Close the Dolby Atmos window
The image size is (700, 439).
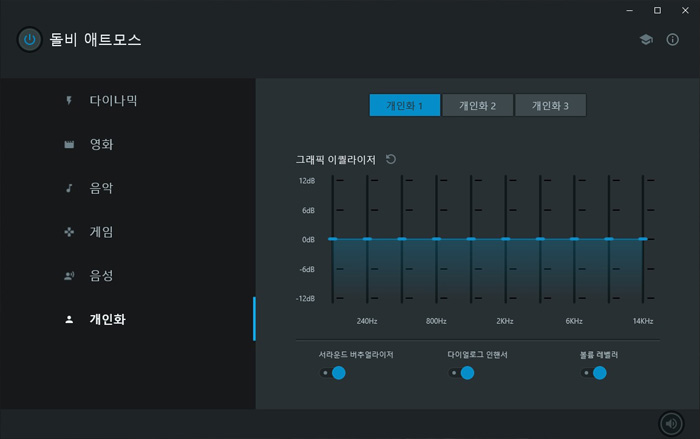point(685,10)
